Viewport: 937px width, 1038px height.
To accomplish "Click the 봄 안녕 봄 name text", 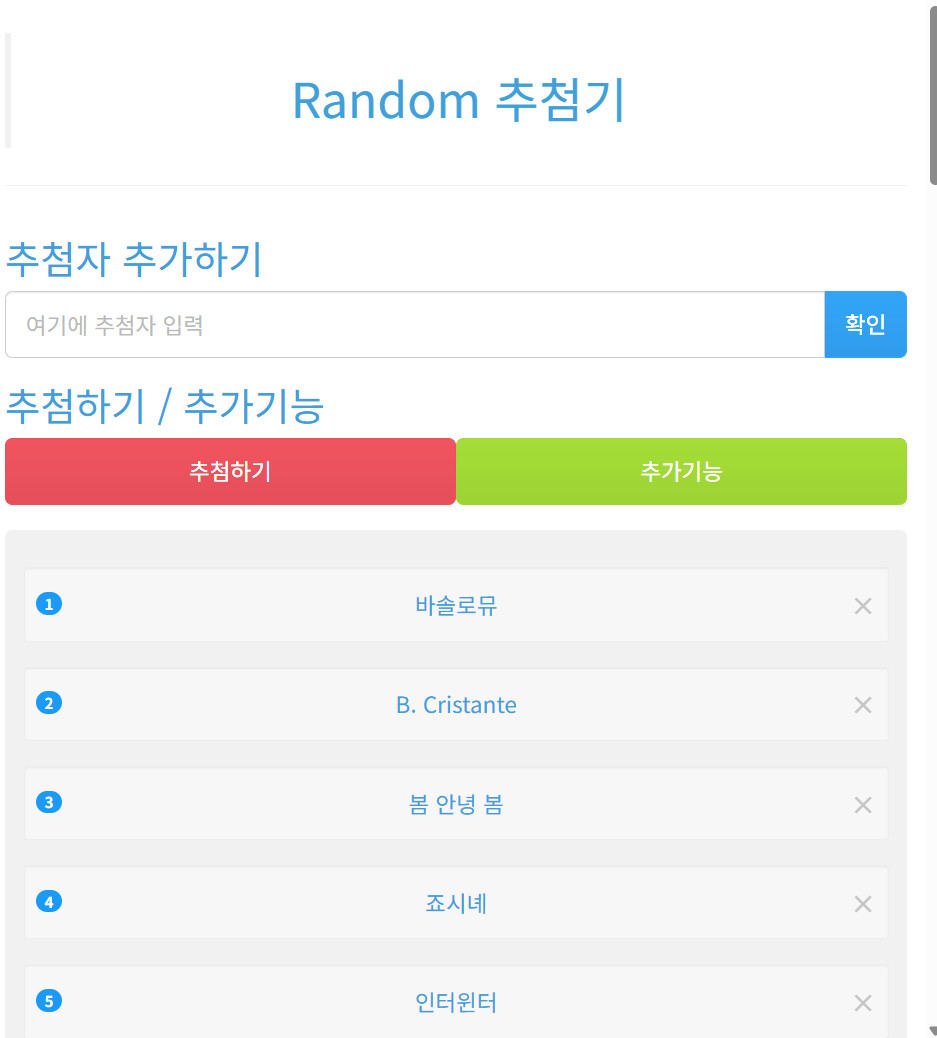I will tap(456, 805).
